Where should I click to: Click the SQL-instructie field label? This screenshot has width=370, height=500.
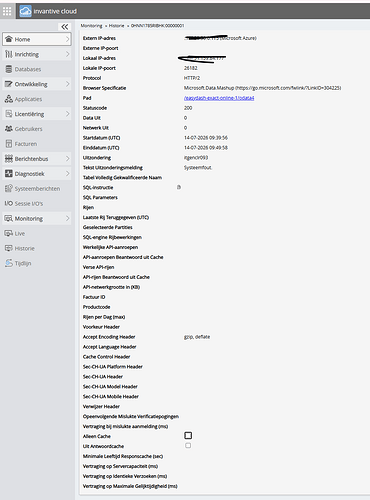pos(98,188)
